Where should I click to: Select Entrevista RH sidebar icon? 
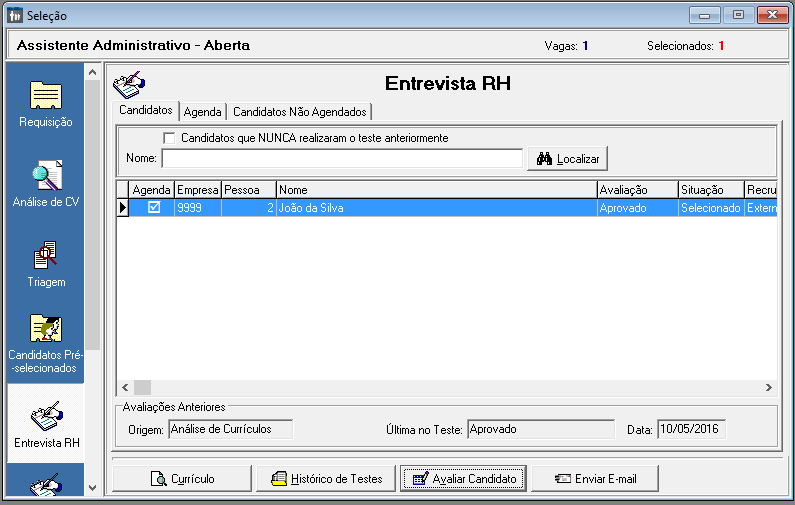click(x=46, y=415)
